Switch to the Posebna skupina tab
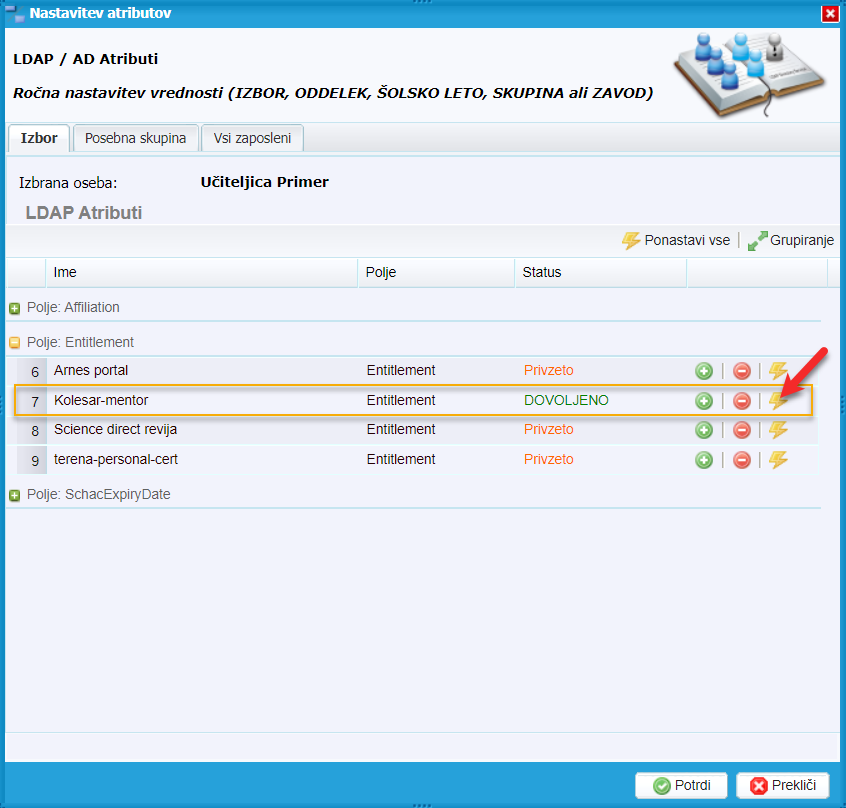The width and height of the screenshot is (846, 808). [135, 138]
